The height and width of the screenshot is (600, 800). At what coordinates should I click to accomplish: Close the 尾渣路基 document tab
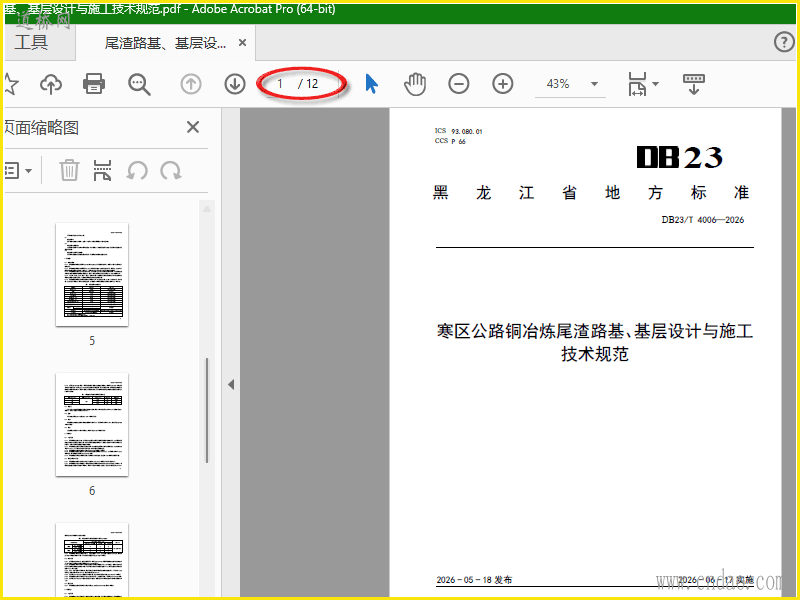tap(243, 43)
